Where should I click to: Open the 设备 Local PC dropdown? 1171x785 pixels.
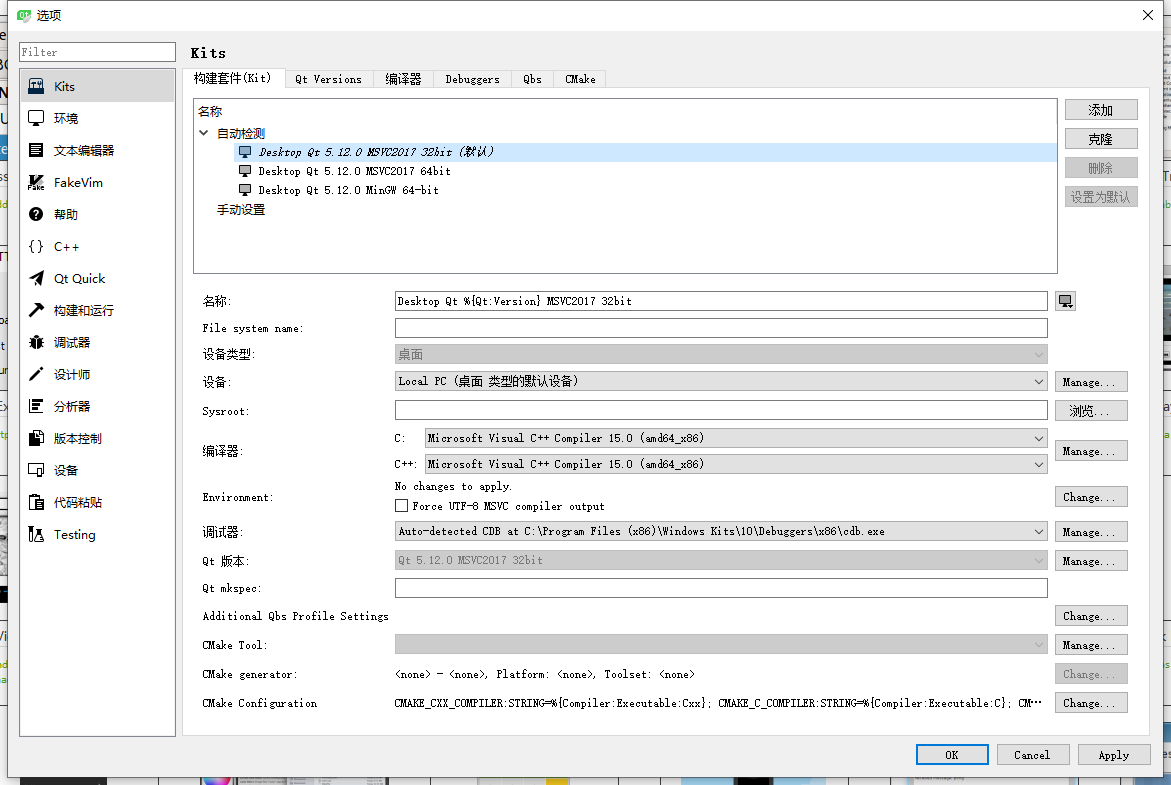721,381
